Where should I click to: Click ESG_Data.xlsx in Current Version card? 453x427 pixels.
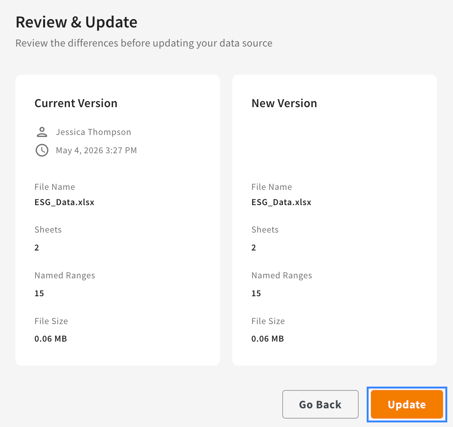(x=64, y=202)
